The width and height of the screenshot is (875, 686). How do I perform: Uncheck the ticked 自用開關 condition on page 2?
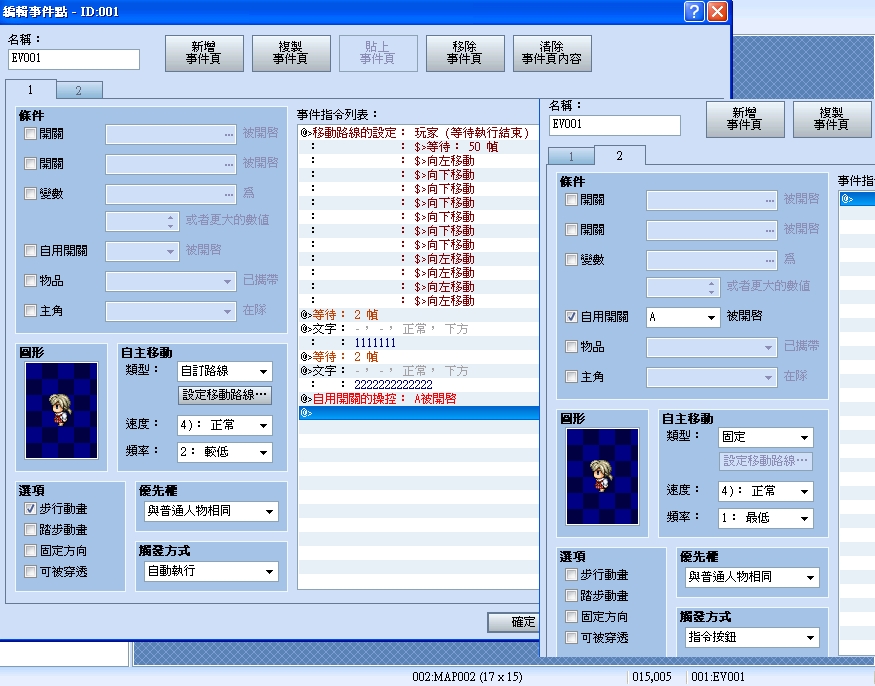pyautogui.click(x=571, y=316)
